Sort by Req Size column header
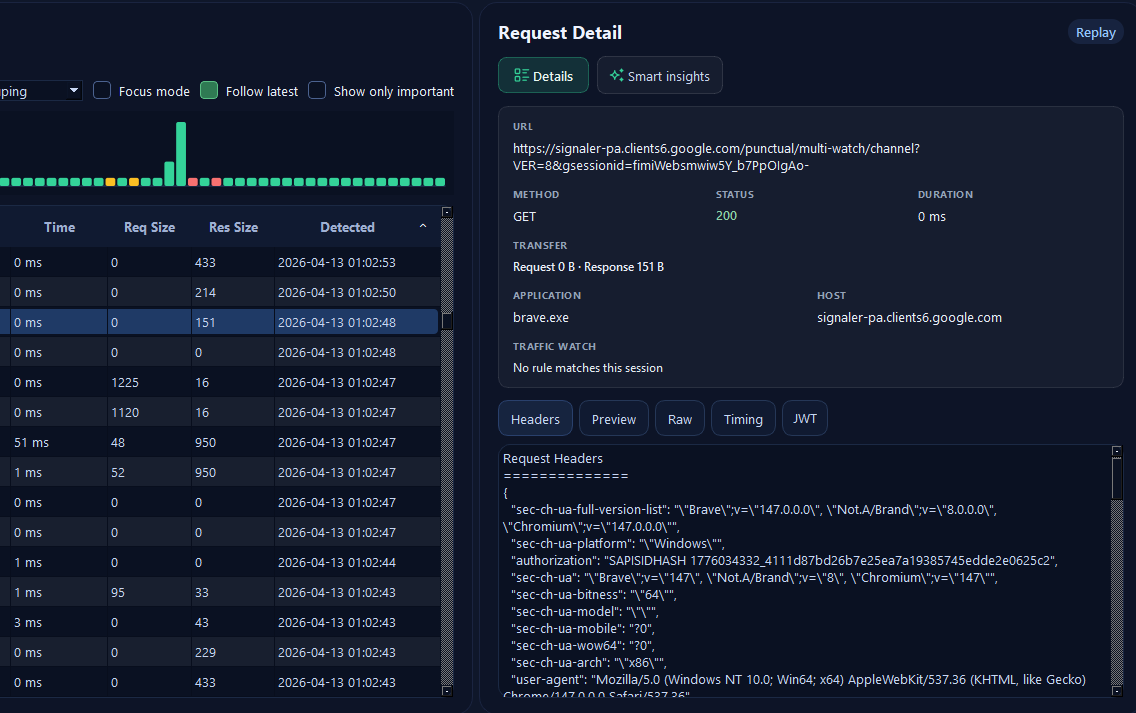 [149, 227]
